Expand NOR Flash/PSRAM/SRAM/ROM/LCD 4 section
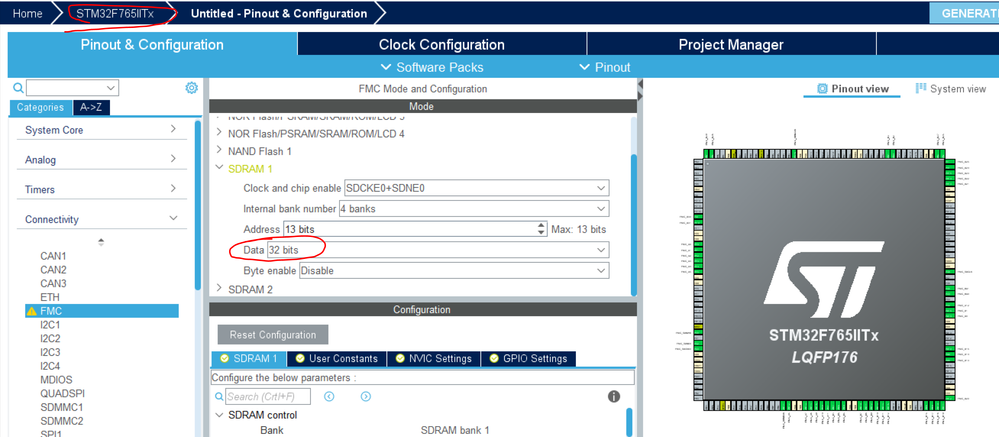The image size is (999, 437). (220, 133)
